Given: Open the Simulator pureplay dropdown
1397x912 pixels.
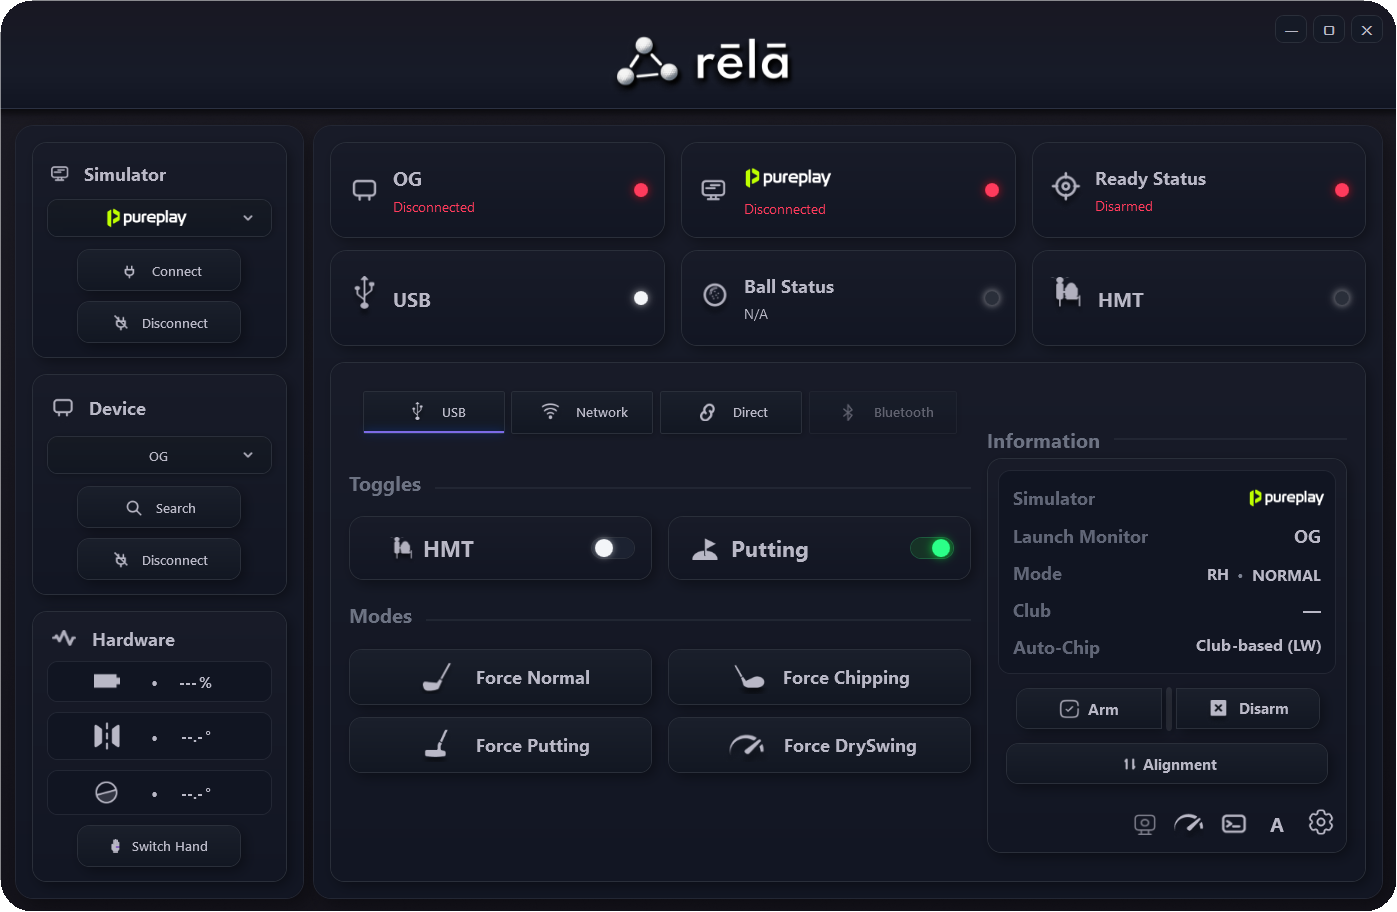Looking at the screenshot, I should [x=159, y=218].
